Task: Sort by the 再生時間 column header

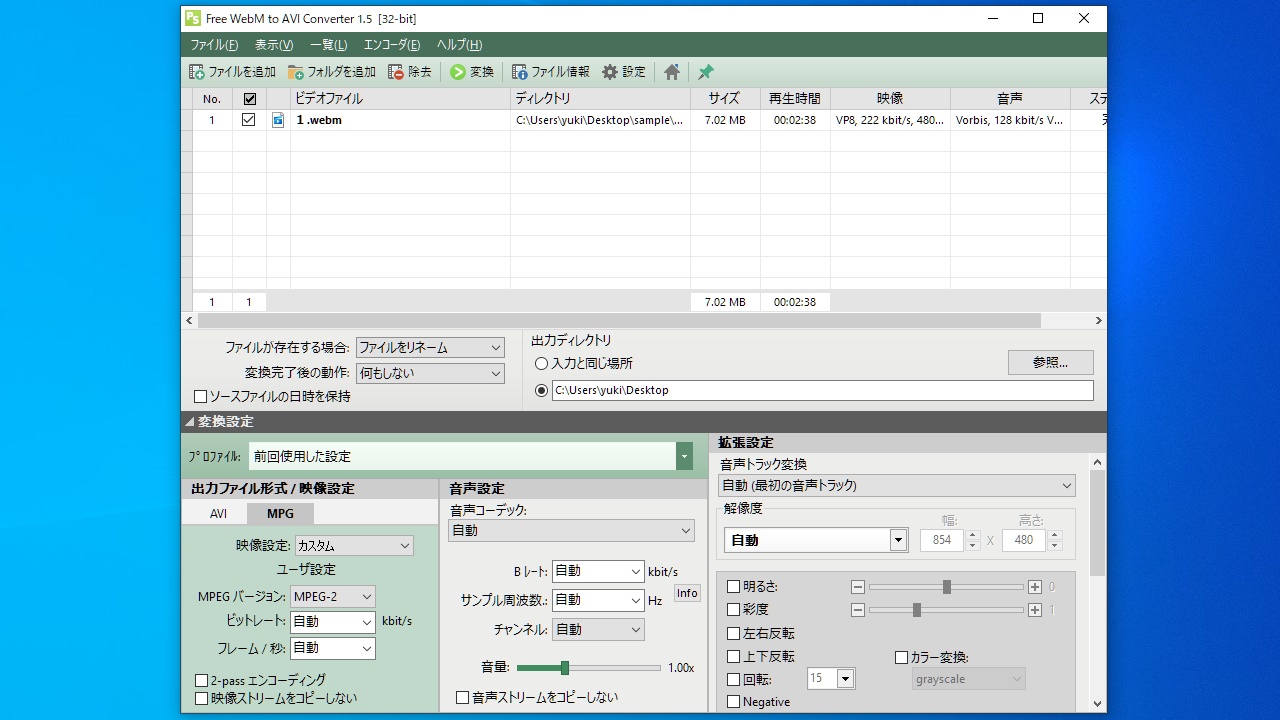Action: coord(795,99)
